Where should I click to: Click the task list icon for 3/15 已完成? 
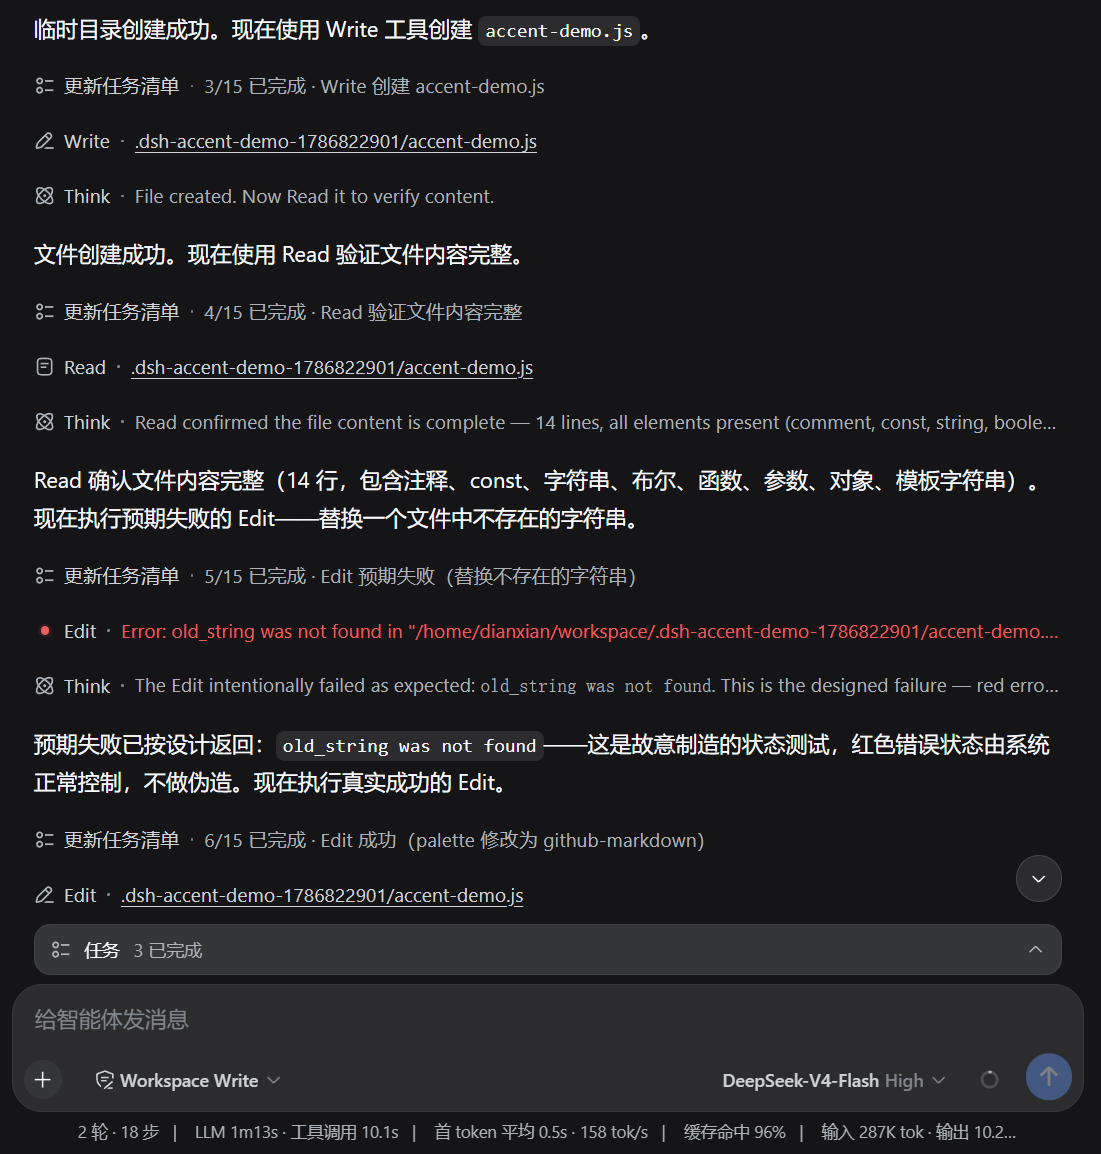45,86
